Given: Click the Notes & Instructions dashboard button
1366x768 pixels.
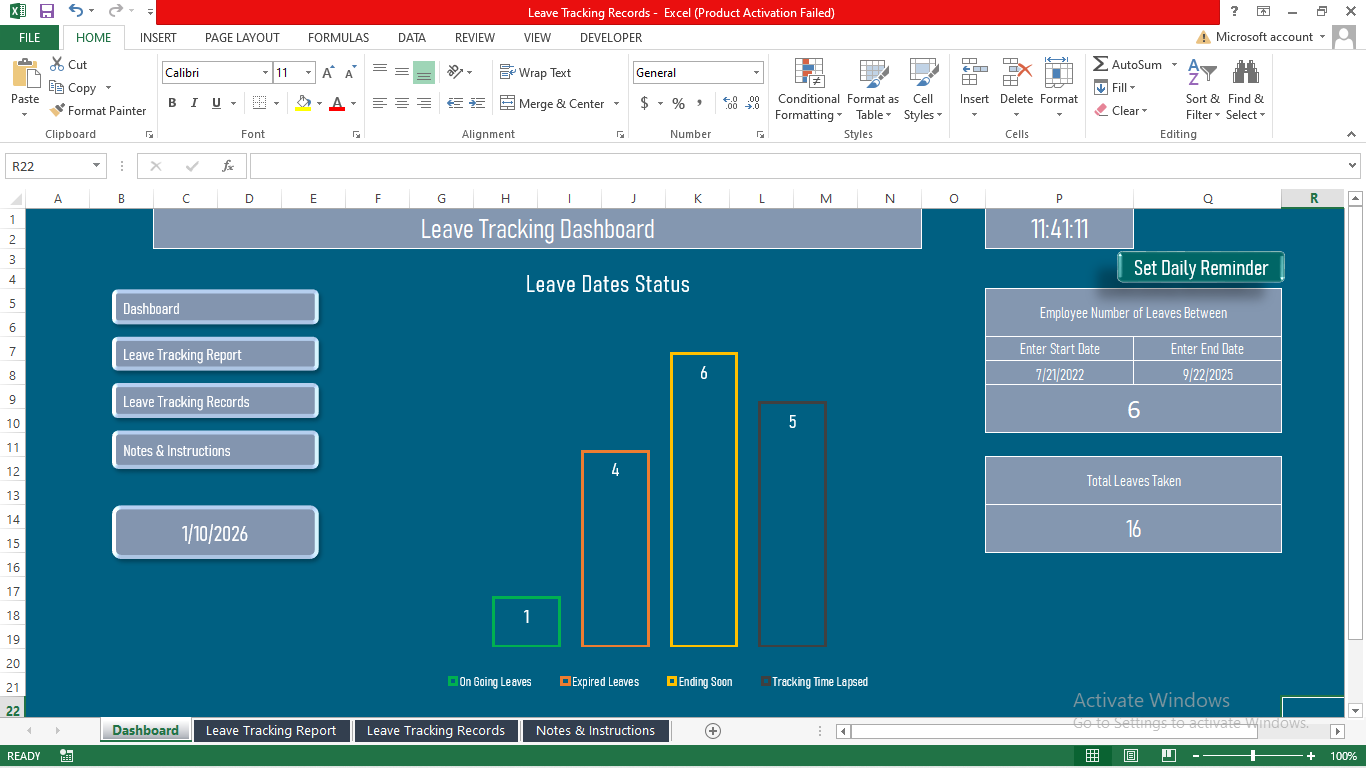Looking at the screenshot, I should point(215,450).
